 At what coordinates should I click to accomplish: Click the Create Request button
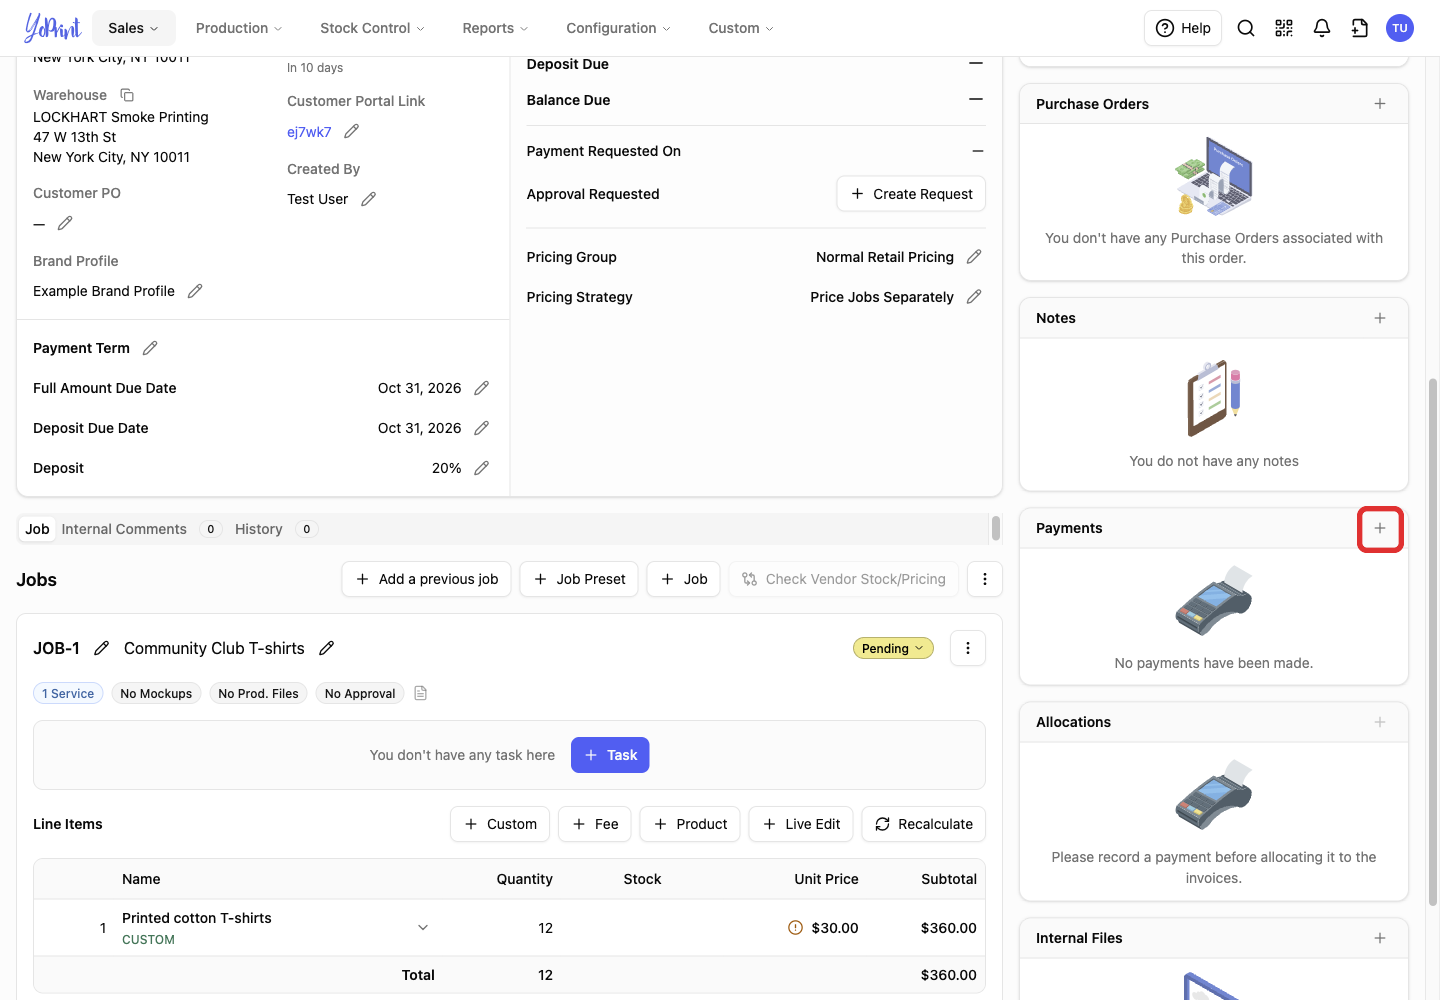[911, 194]
